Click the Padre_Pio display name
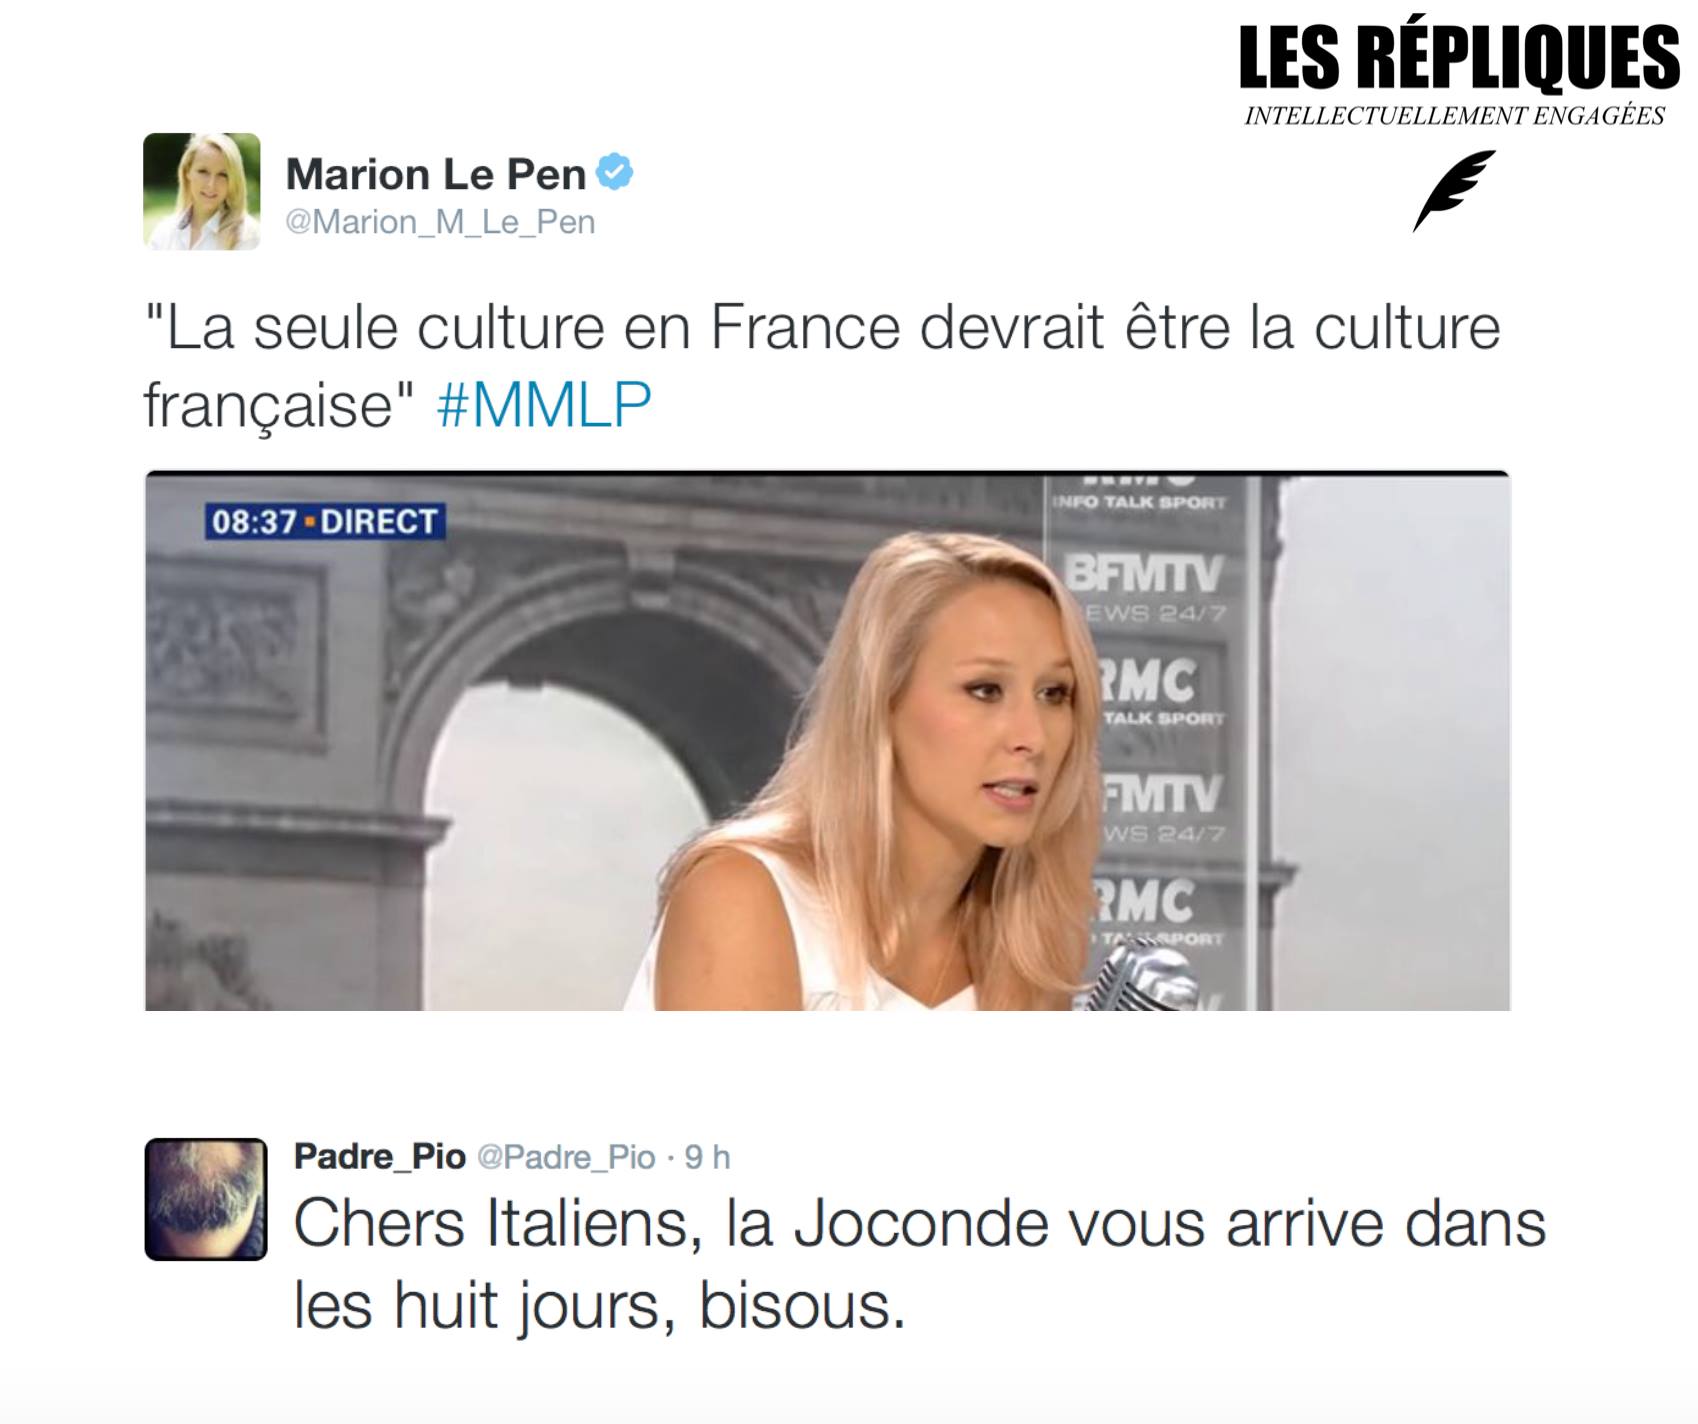This screenshot has width=1698, height=1424. [x=380, y=1157]
